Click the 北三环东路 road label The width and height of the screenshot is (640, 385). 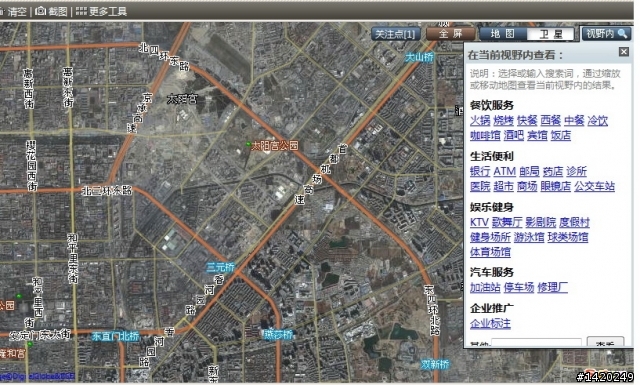(107, 190)
